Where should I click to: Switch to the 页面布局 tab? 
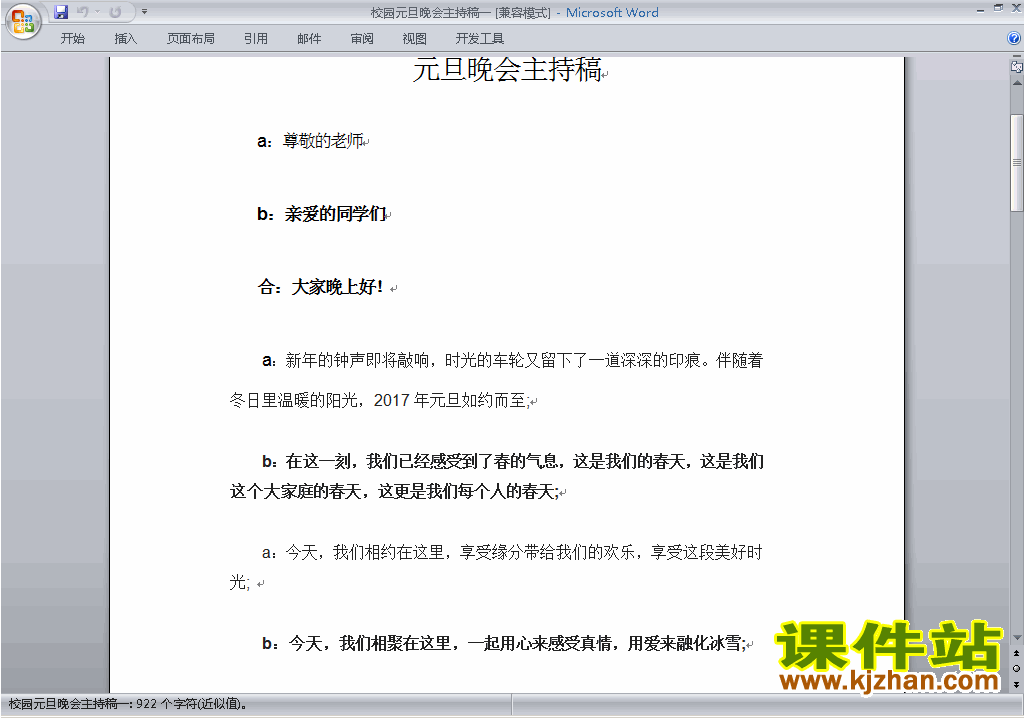pos(191,39)
